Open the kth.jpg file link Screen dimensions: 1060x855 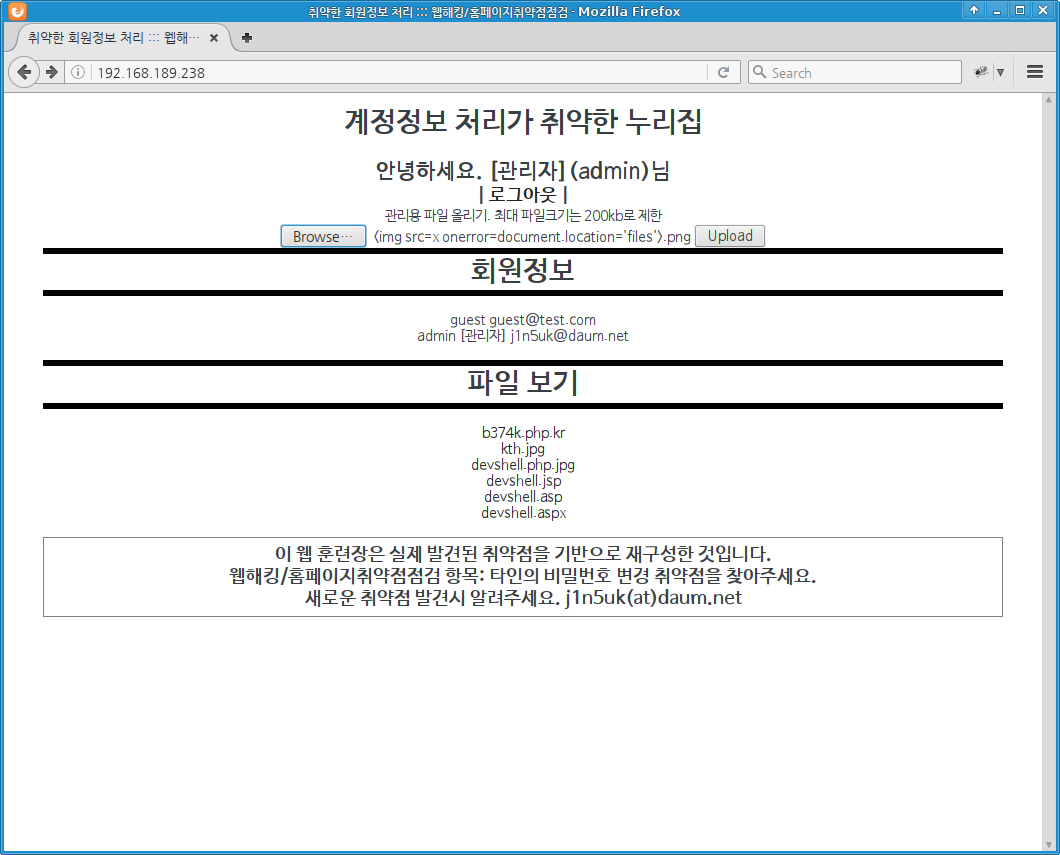click(x=523, y=449)
